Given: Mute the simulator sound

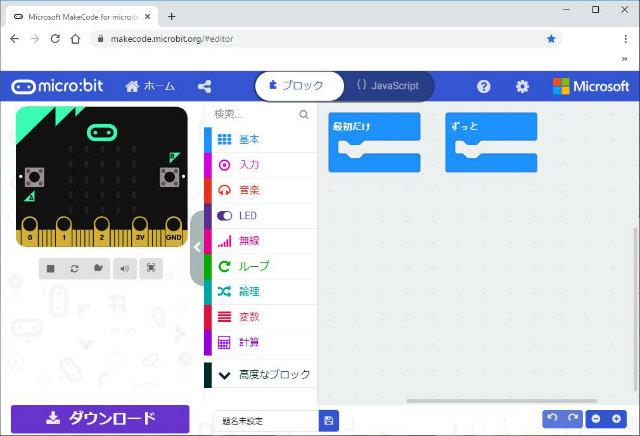Looking at the screenshot, I should click(125, 268).
